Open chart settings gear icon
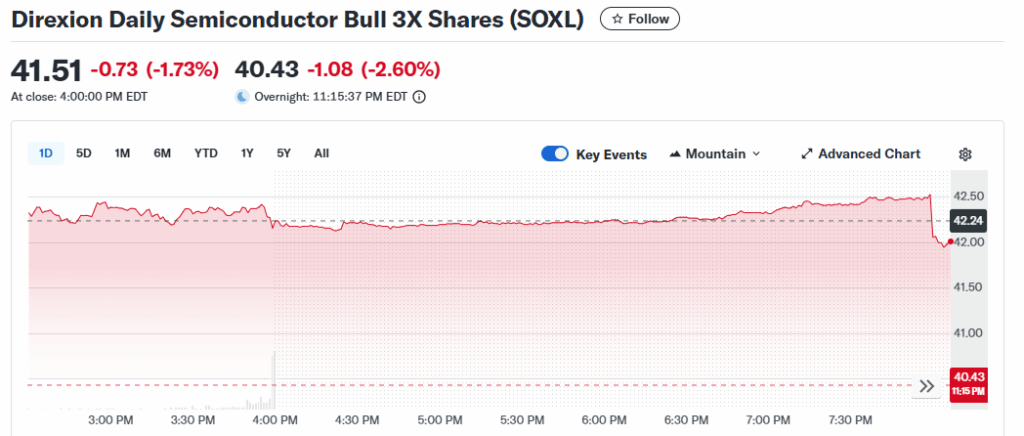1024x436 pixels. pyautogui.click(x=965, y=154)
